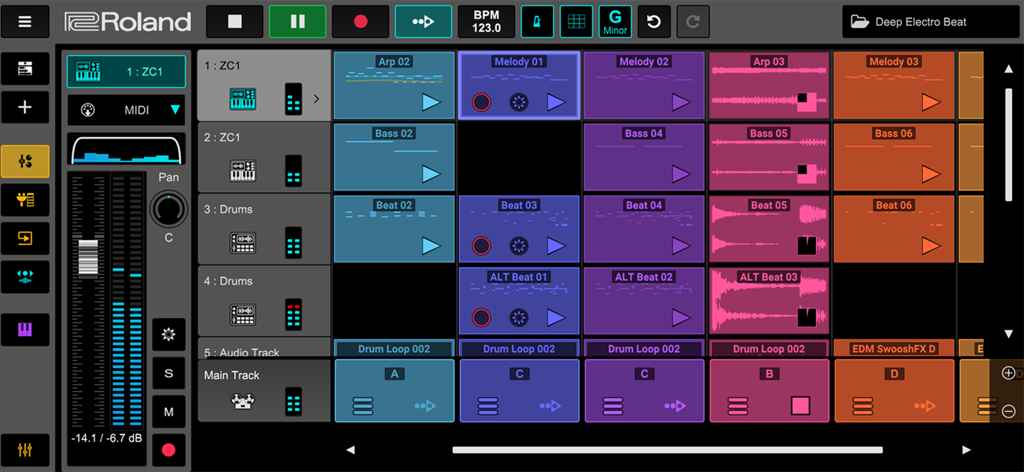Open the yellow mixer faders icon at sidebar bottom
Image resolution: width=1024 pixels, height=472 pixels.
[x=25, y=450]
